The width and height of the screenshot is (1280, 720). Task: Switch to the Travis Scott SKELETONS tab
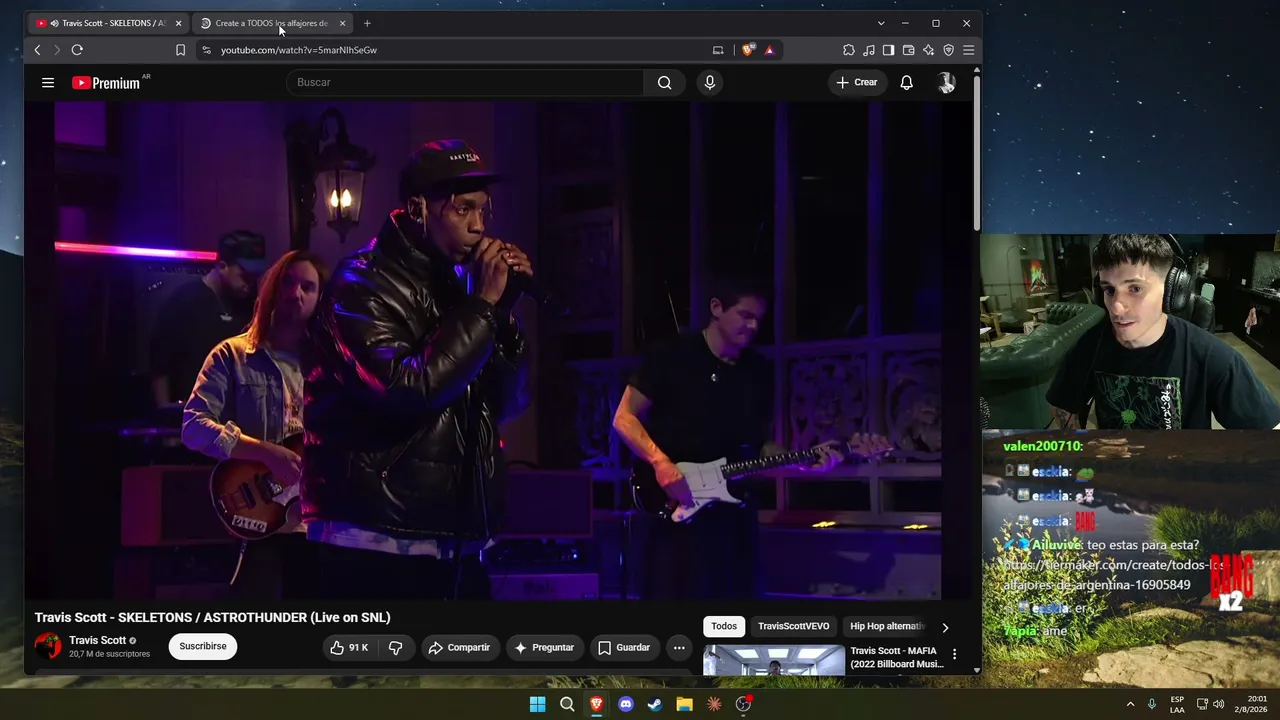coord(108,23)
